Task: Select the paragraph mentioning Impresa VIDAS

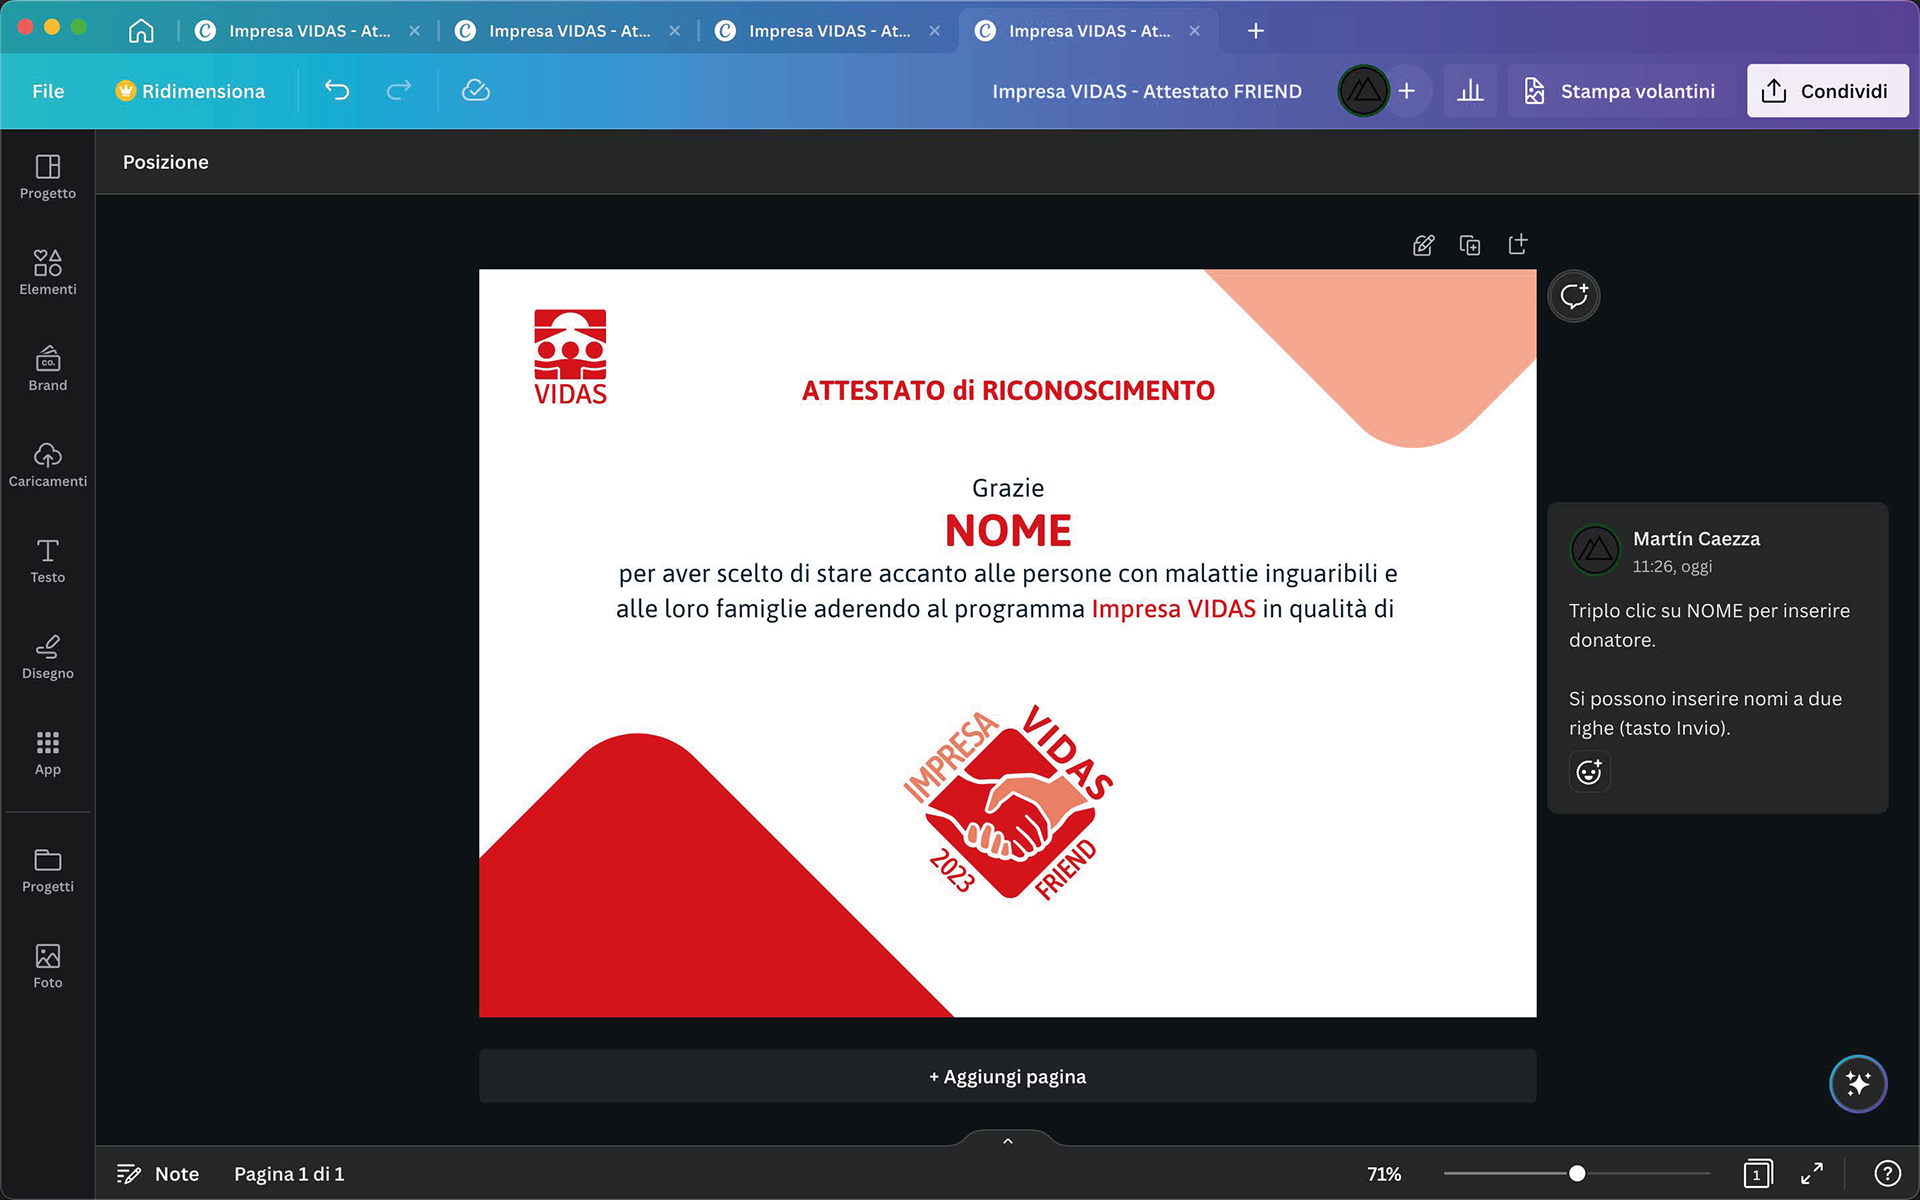Action: coord(1007,591)
